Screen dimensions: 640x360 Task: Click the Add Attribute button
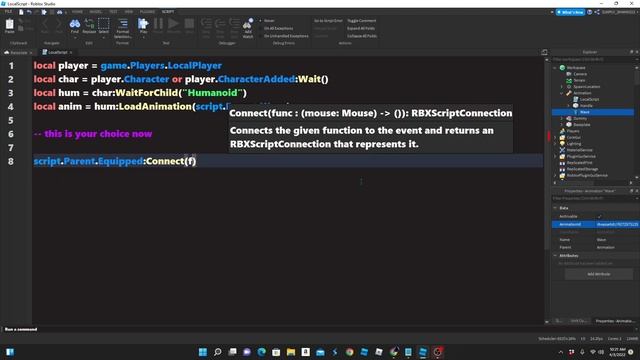598,274
